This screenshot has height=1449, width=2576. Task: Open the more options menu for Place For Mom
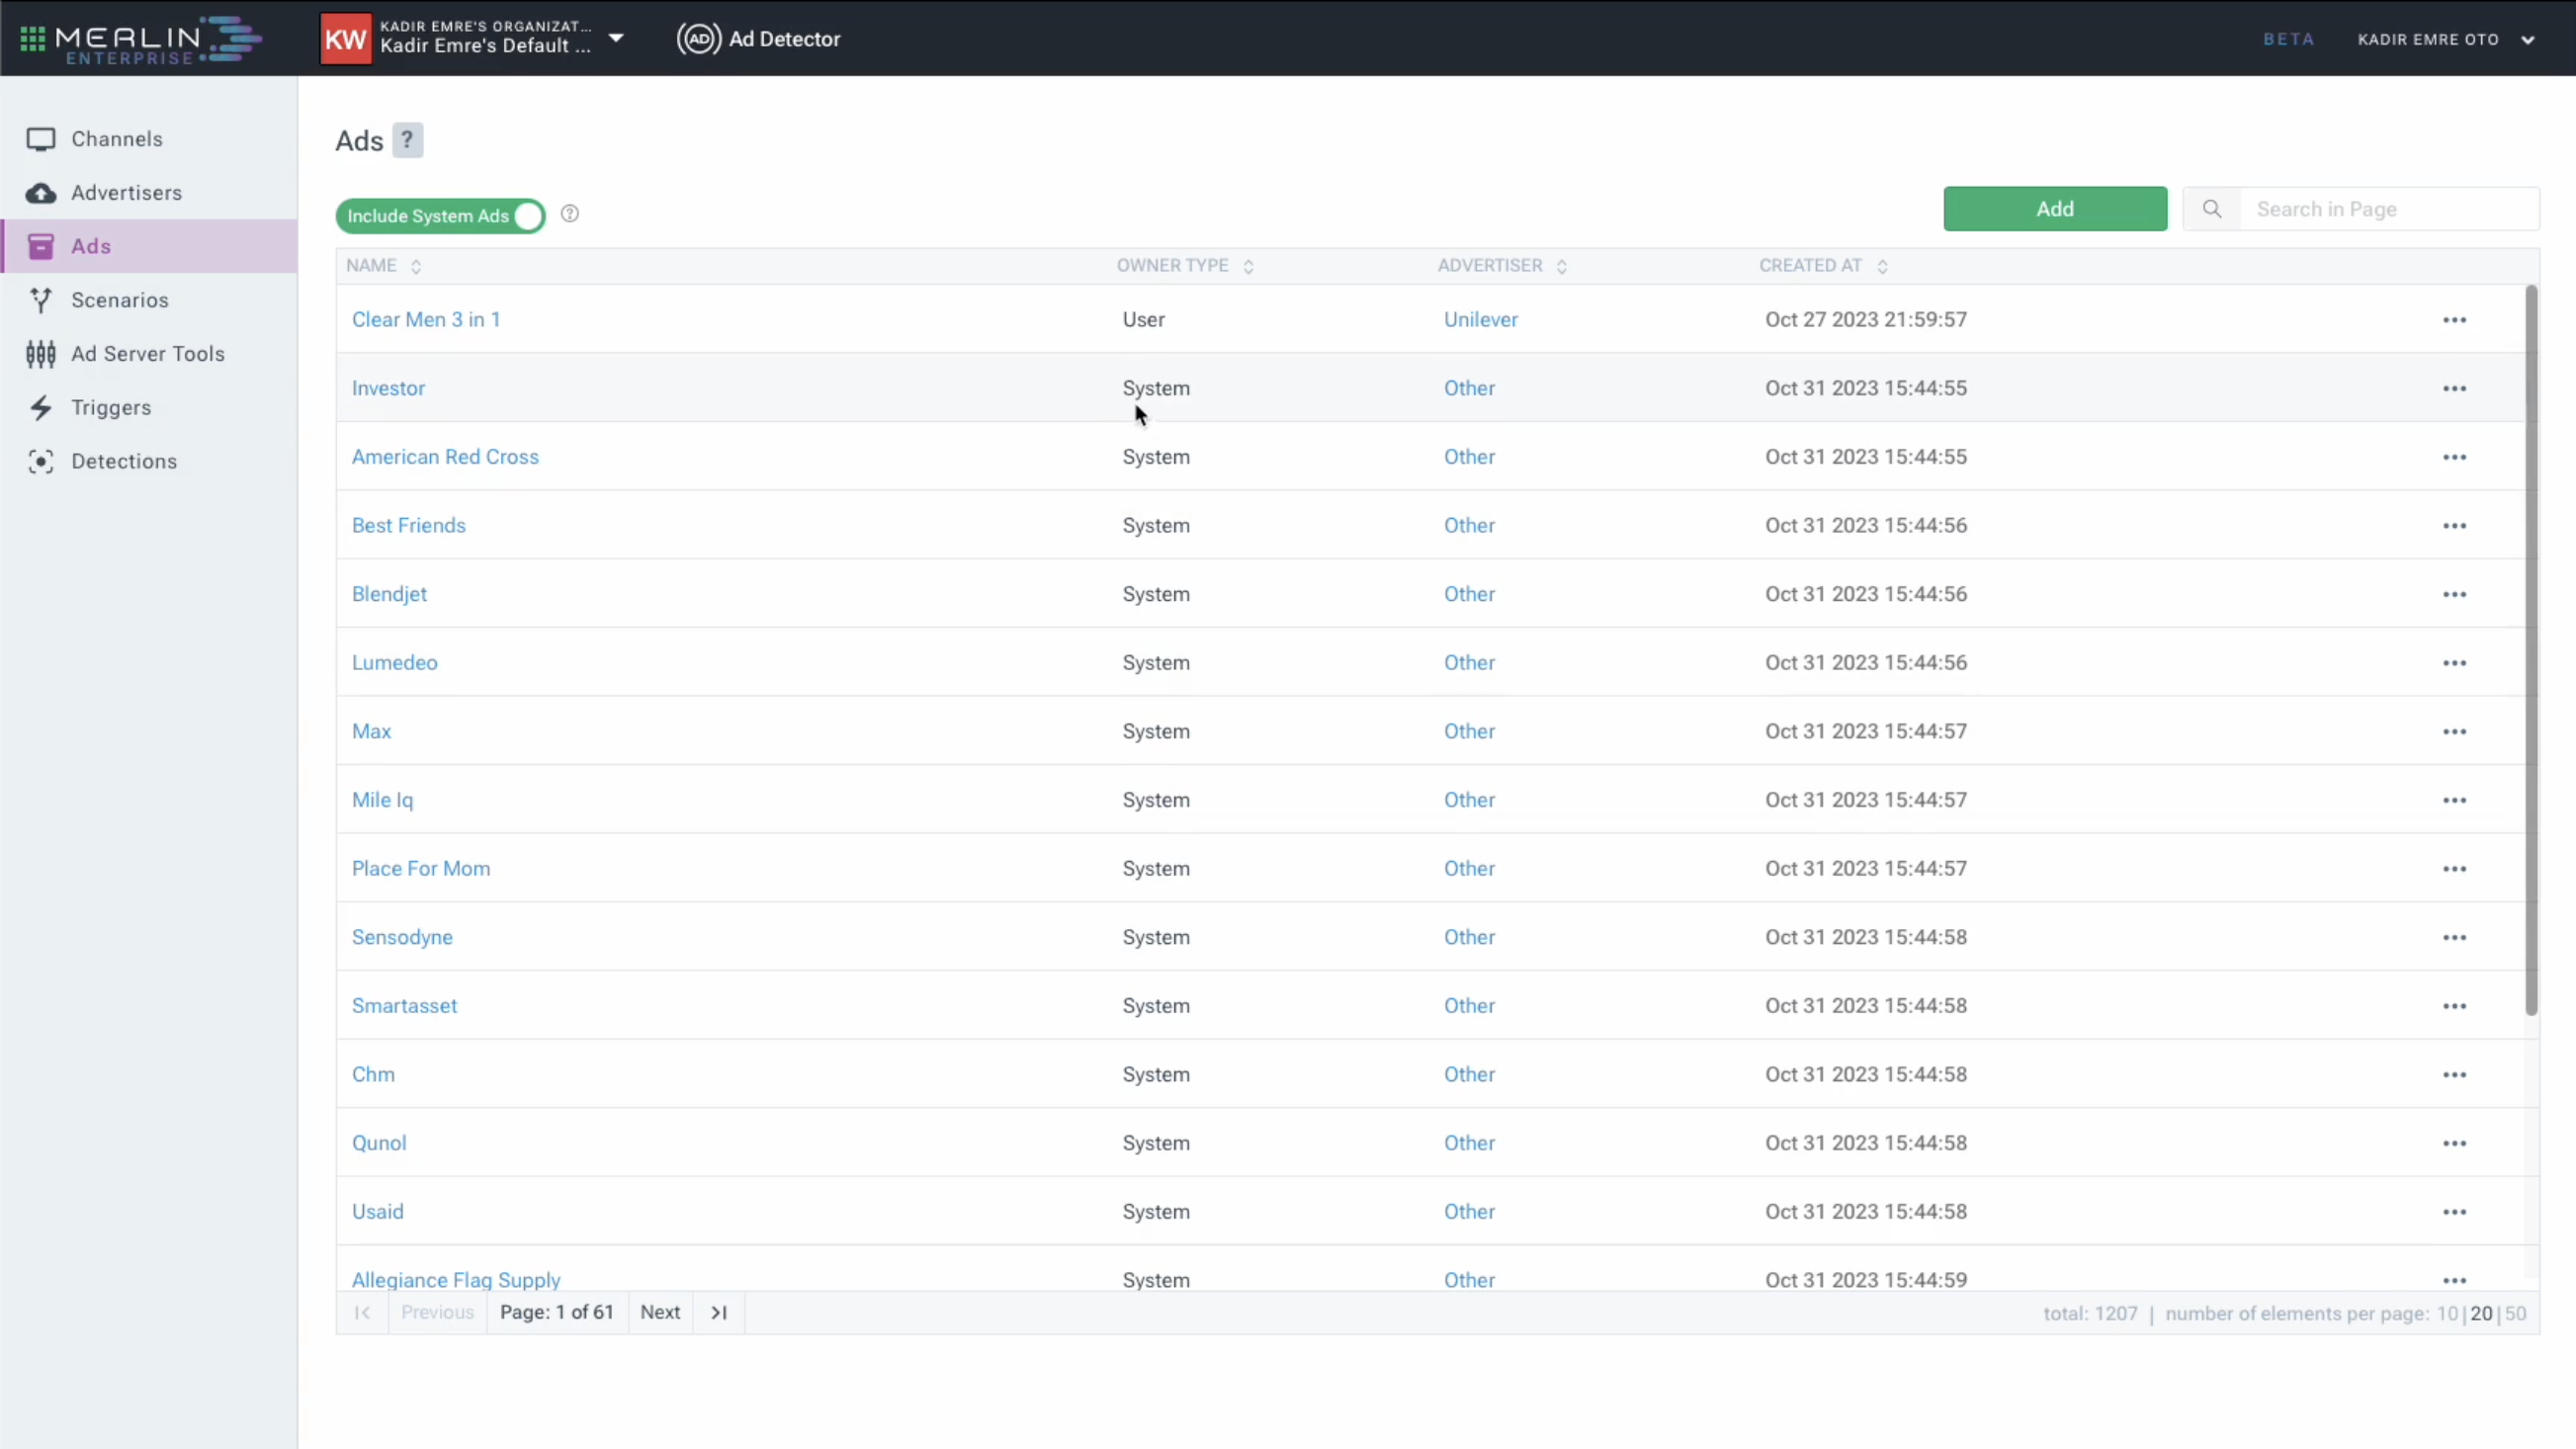click(2454, 869)
